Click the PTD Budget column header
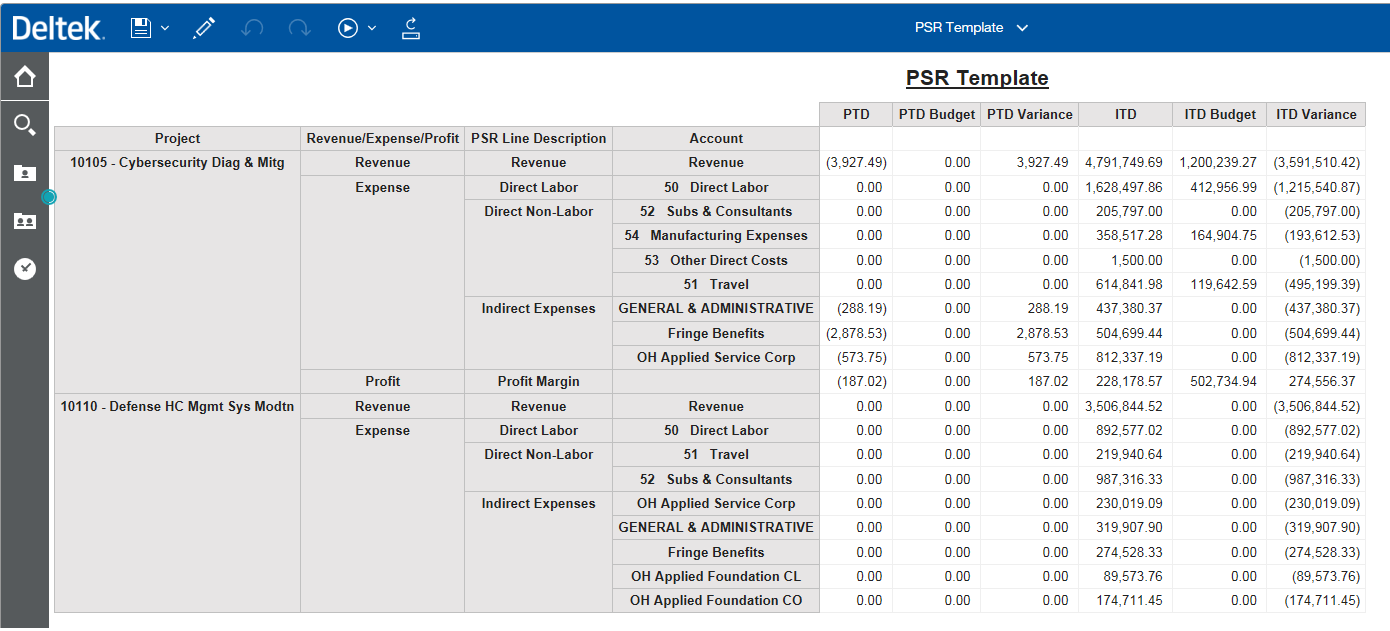Screen dimensions: 1390x631 [936, 114]
